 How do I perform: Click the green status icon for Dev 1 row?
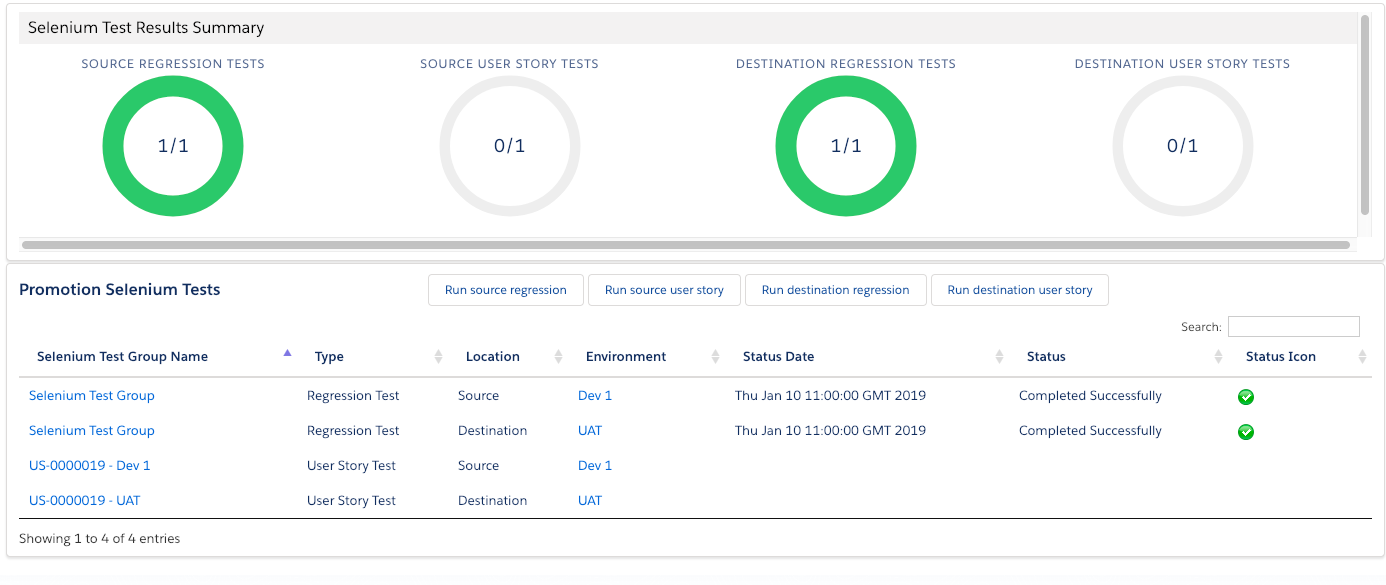point(1246,397)
